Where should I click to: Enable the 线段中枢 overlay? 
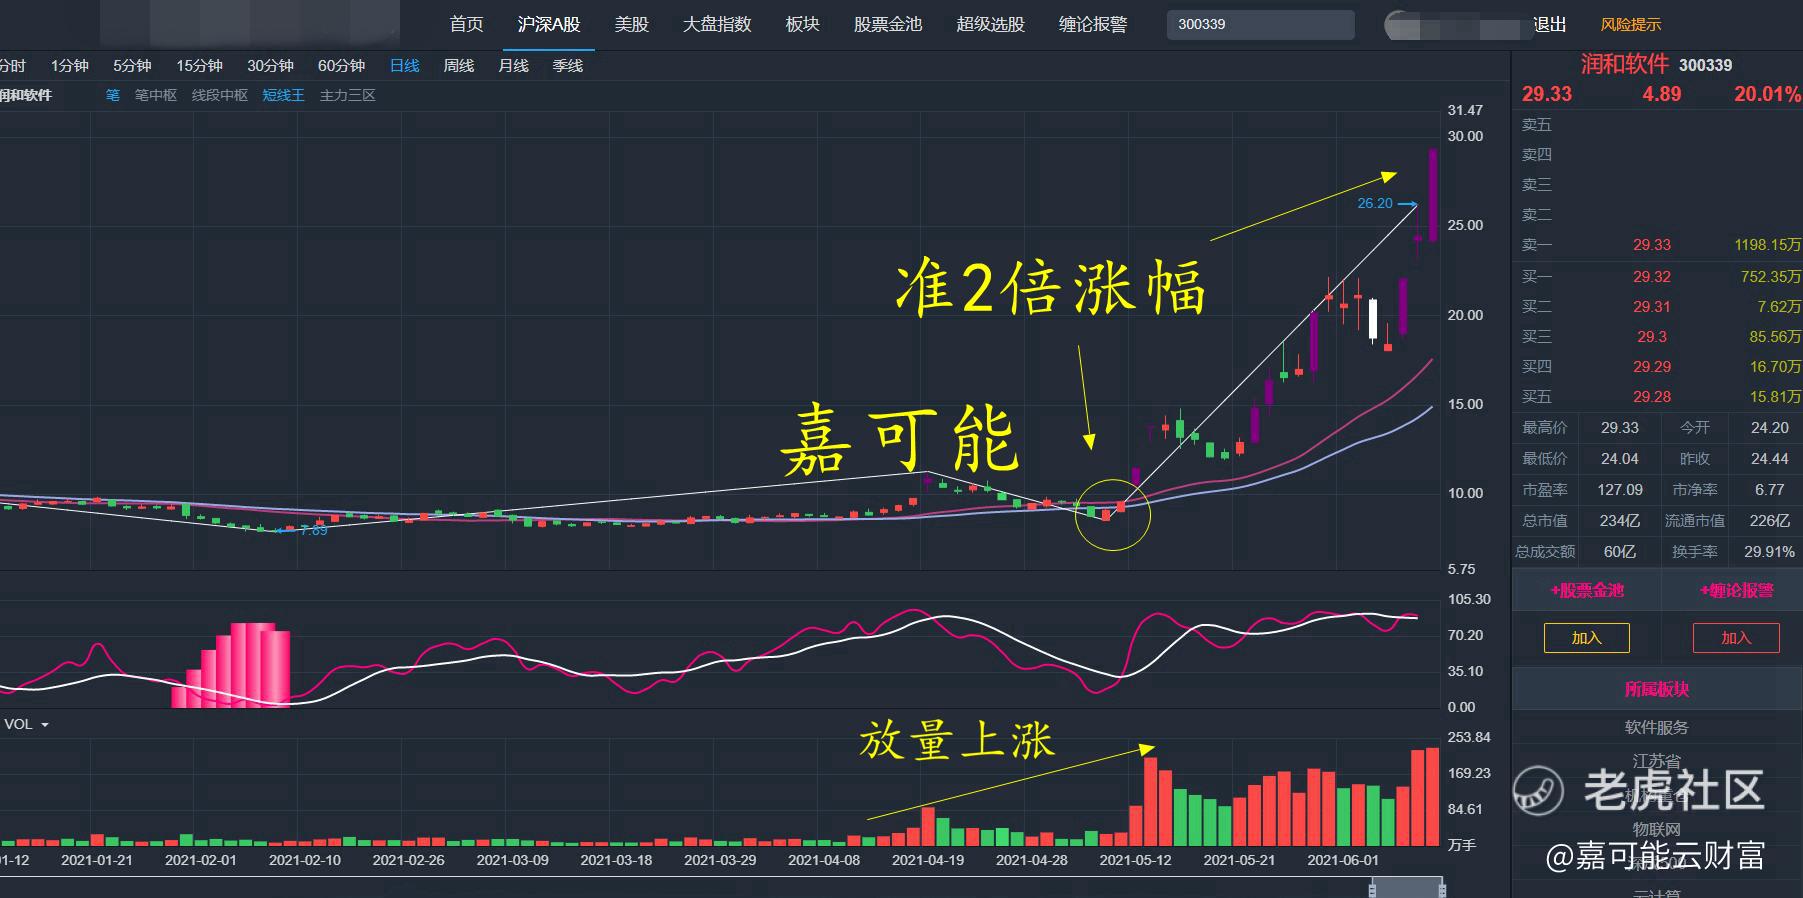click(219, 95)
